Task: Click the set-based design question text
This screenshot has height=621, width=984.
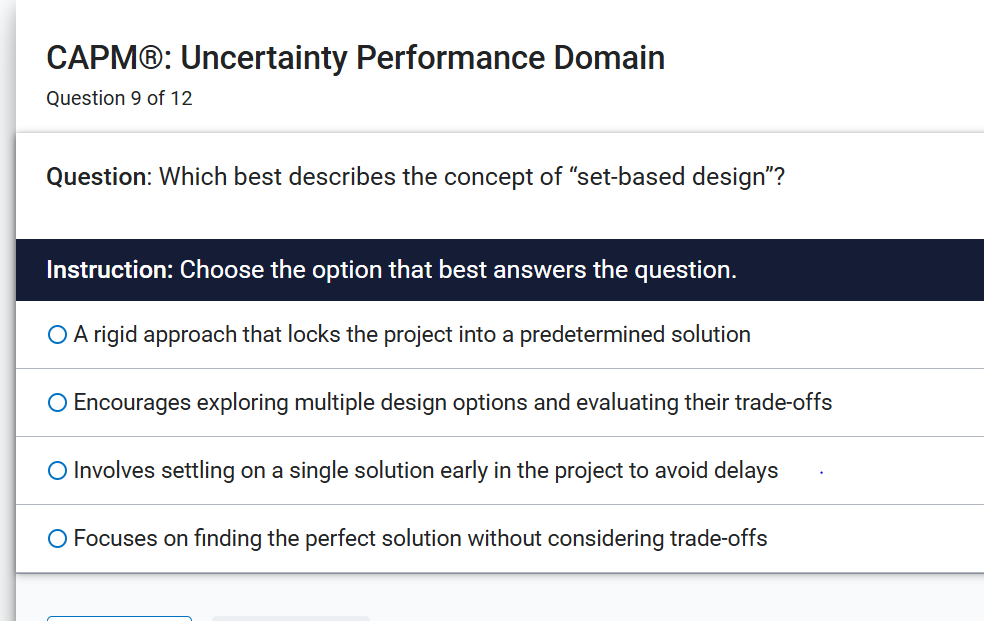Action: tap(415, 176)
